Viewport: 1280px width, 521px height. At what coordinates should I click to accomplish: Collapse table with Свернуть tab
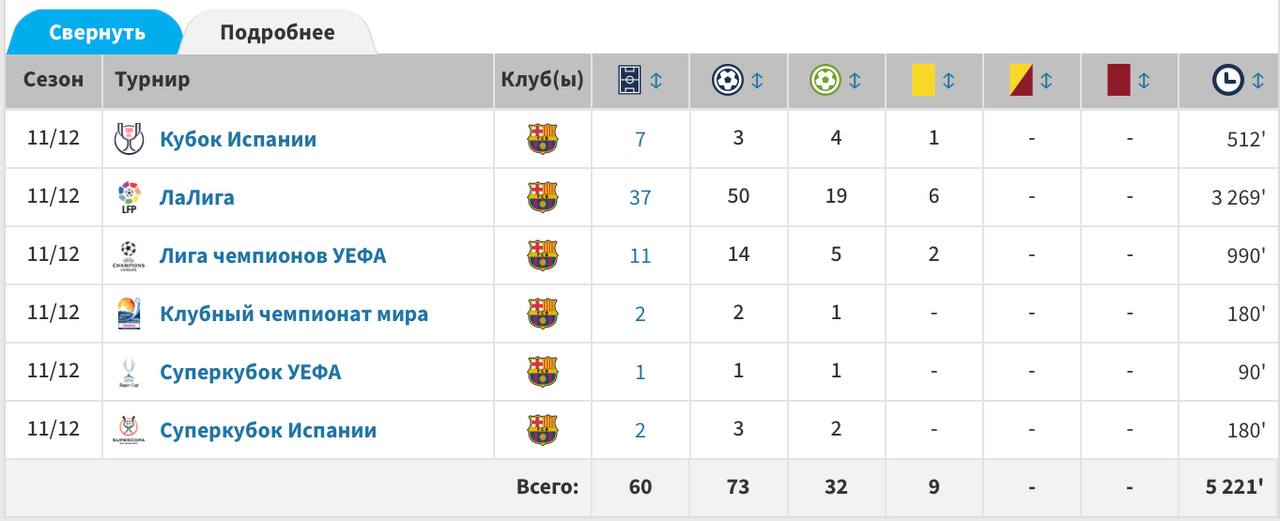tap(98, 33)
